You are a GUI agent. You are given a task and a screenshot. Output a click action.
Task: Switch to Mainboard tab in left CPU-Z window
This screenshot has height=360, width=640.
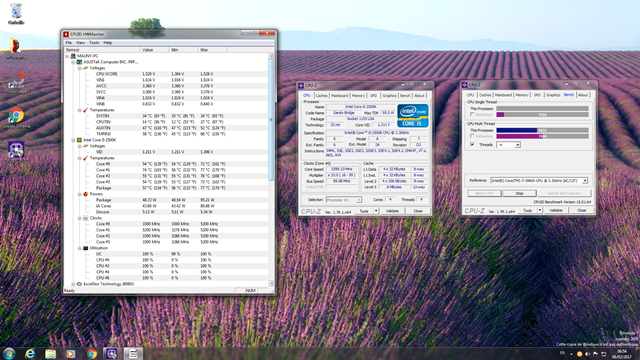tap(340, 96)
